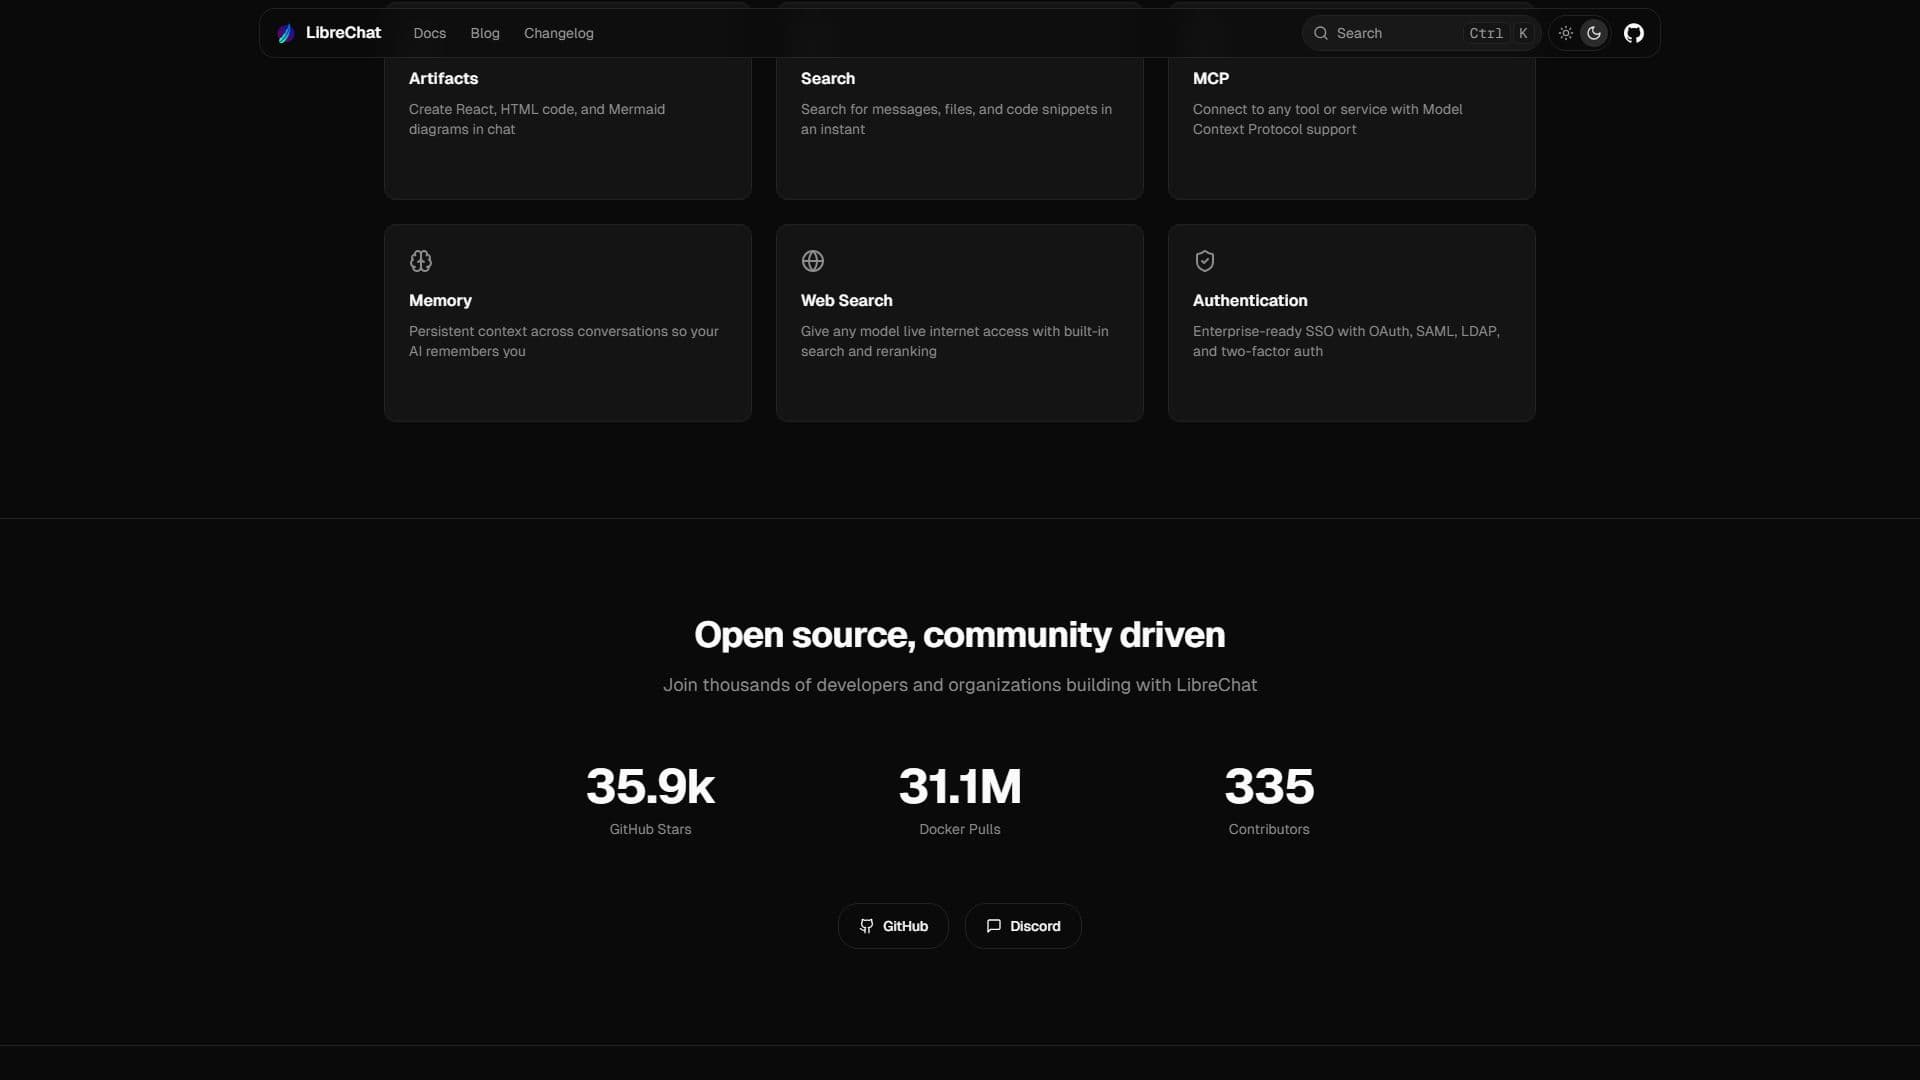Click 'Search for messages, files' description

(956, 119)
